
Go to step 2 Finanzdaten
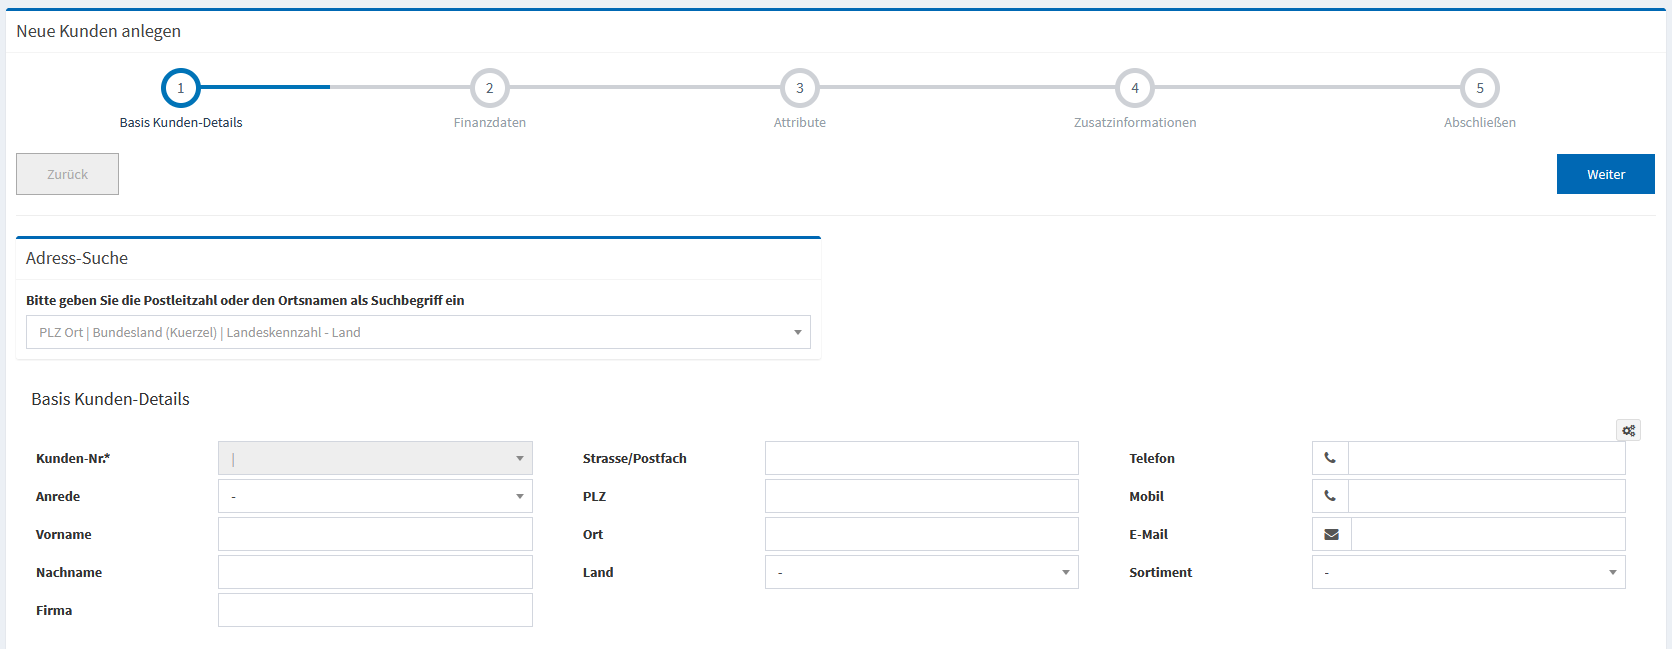[489, 88]
